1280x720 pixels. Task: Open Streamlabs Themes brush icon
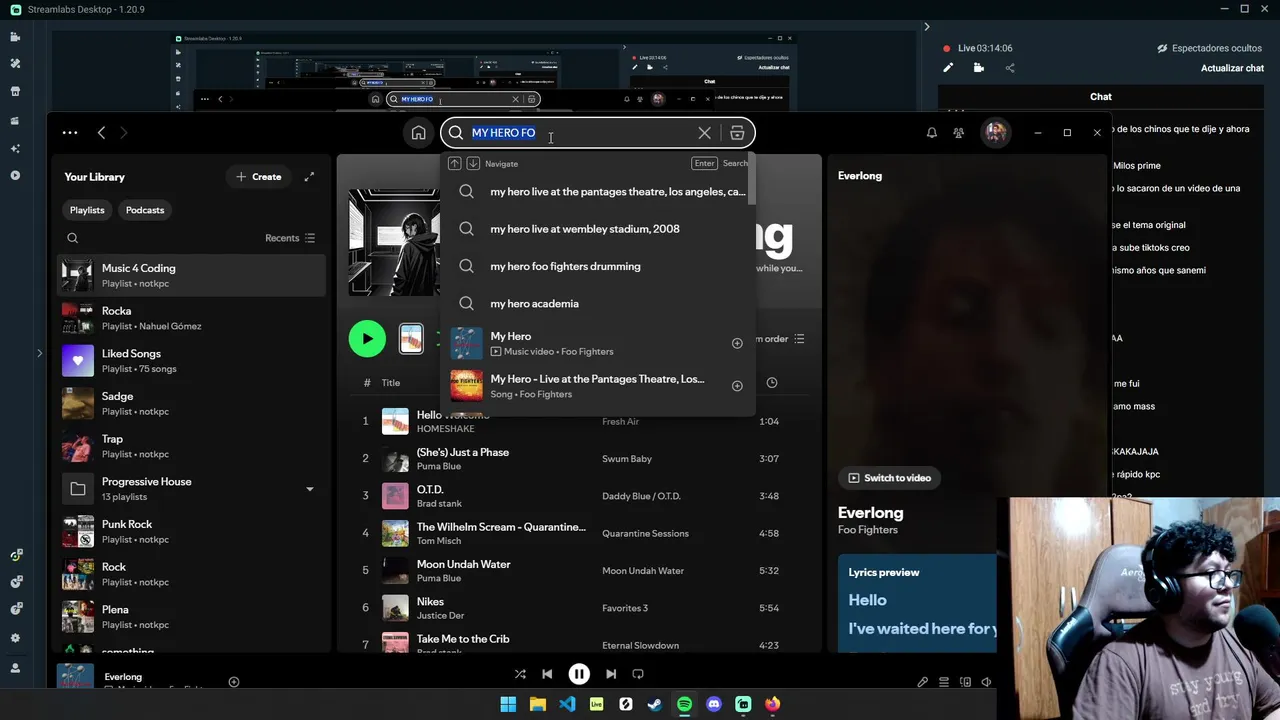tap(15, 63)
